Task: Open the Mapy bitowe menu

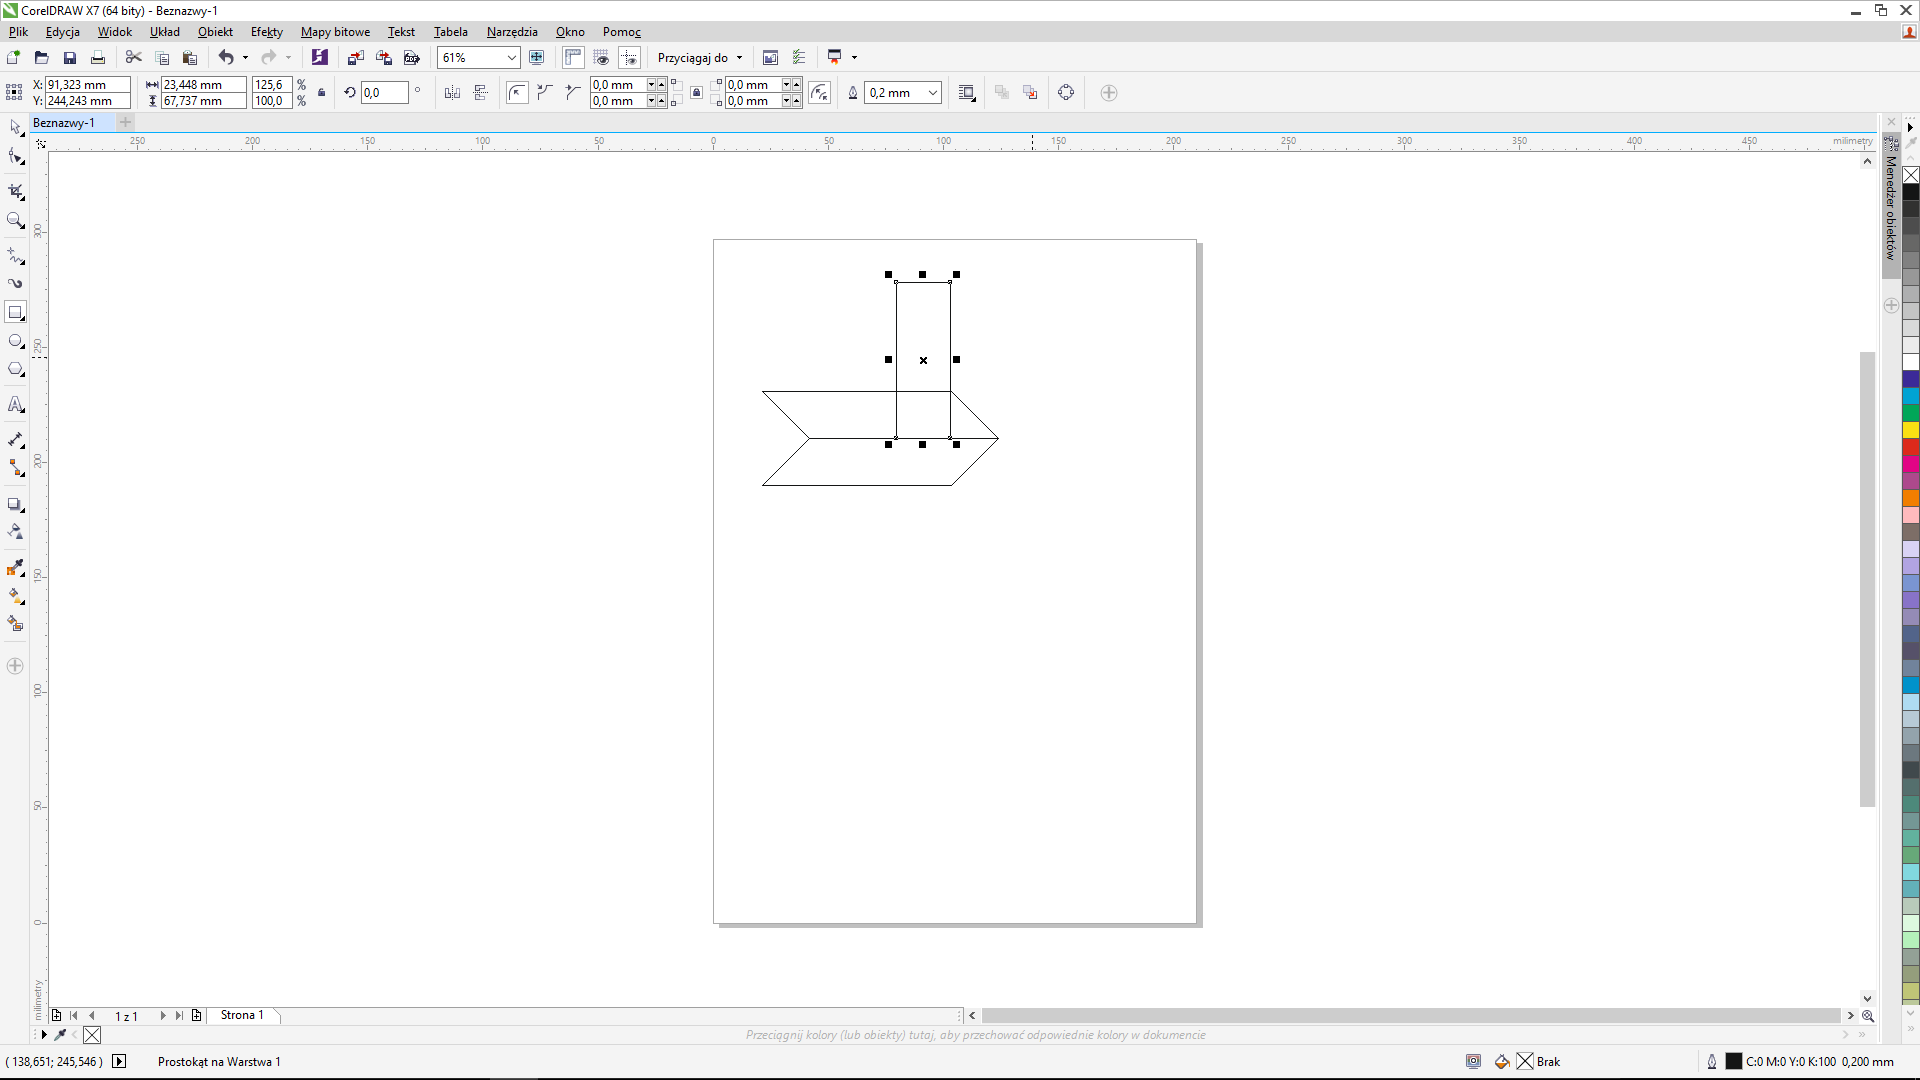Action: click(x=335, y=32)
